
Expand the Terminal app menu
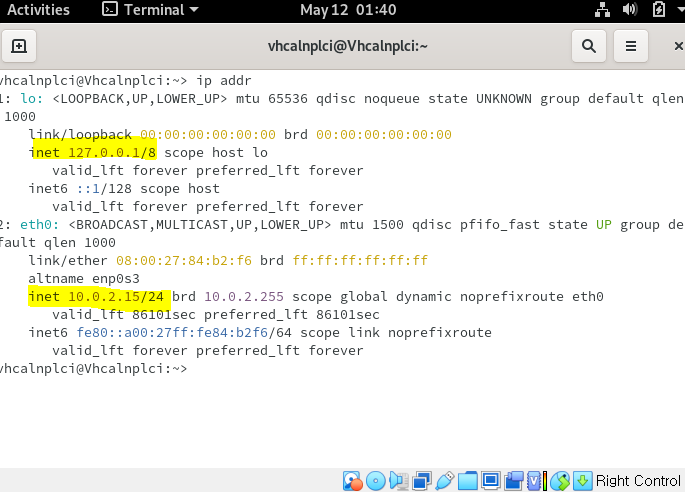click(x=150, y=10)
